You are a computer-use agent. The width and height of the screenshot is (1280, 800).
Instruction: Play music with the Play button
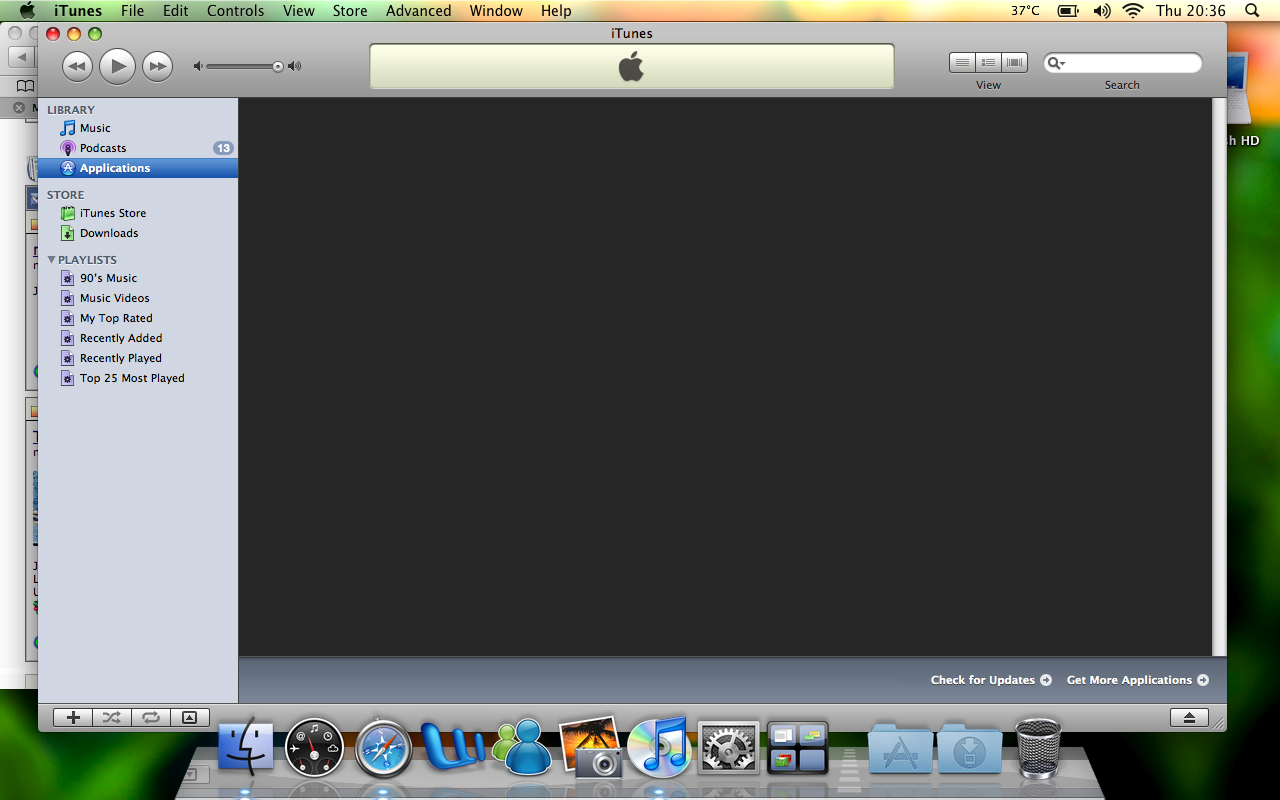coord(117,67)
